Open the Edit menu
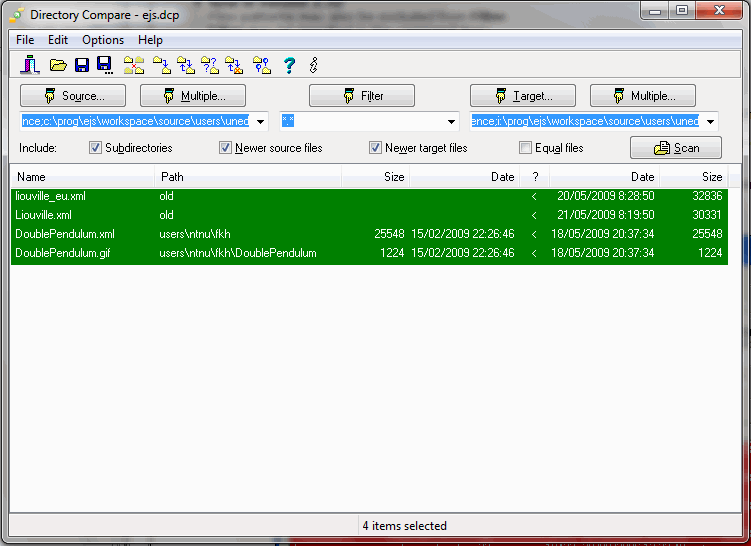 pyautogui.click(x=58, y=40)
